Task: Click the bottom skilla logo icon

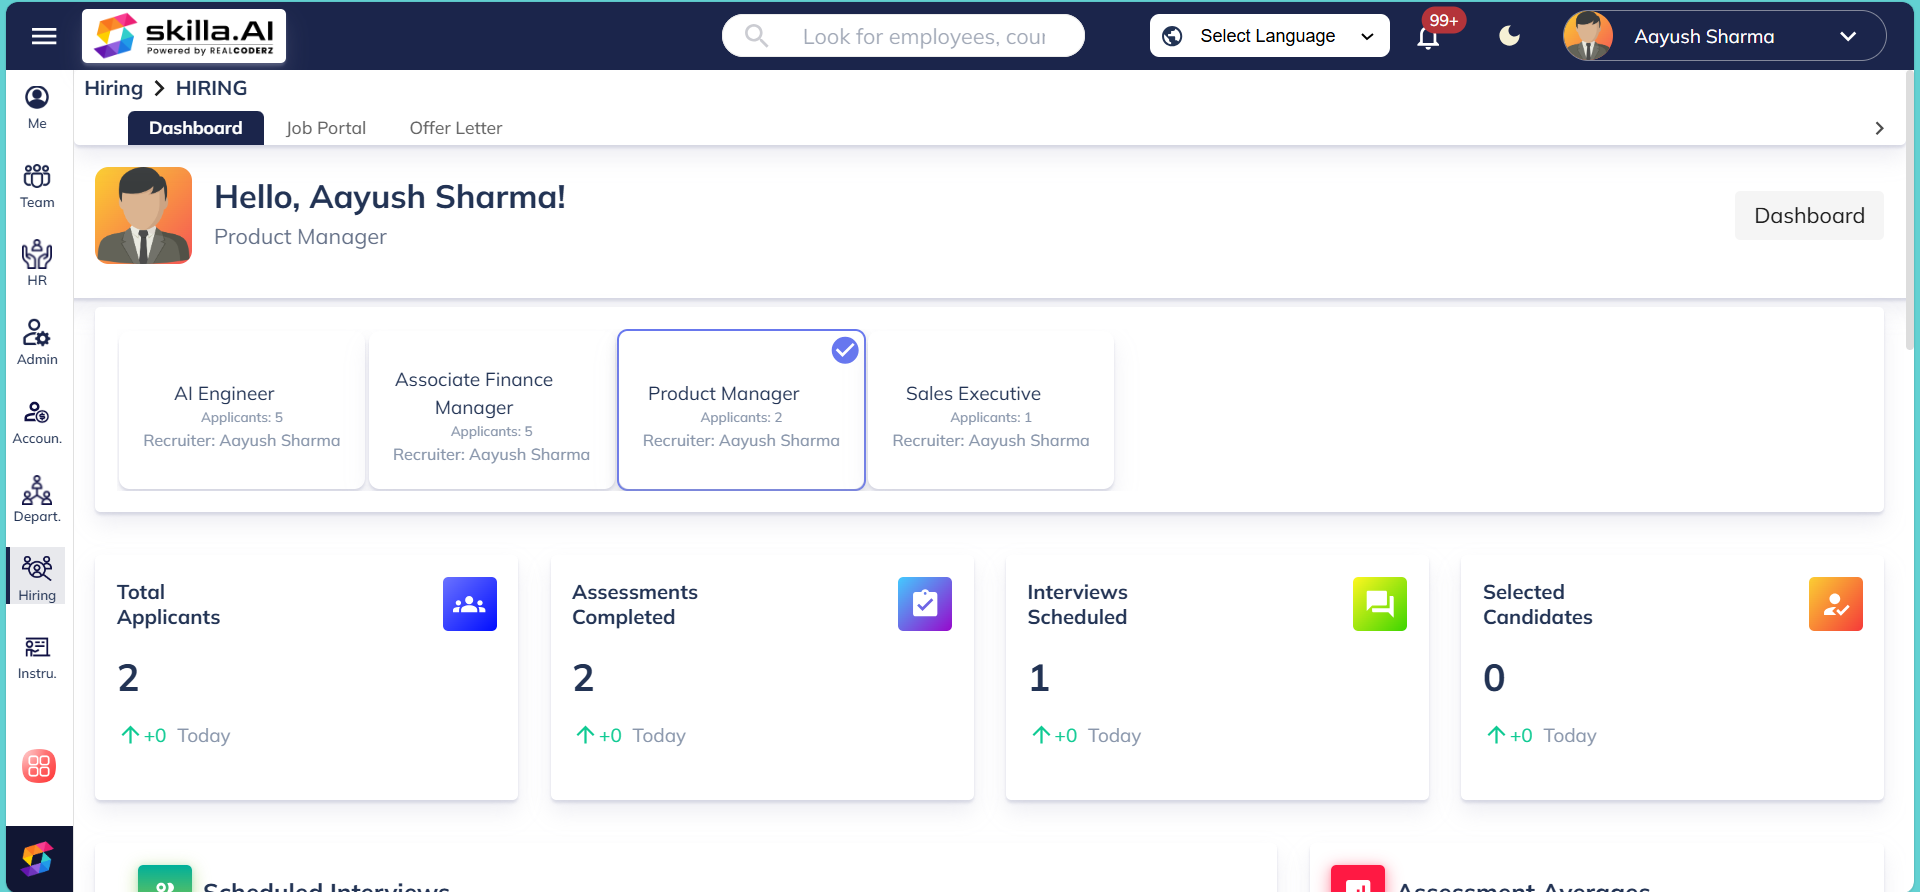Action: [x=37, y=859]
